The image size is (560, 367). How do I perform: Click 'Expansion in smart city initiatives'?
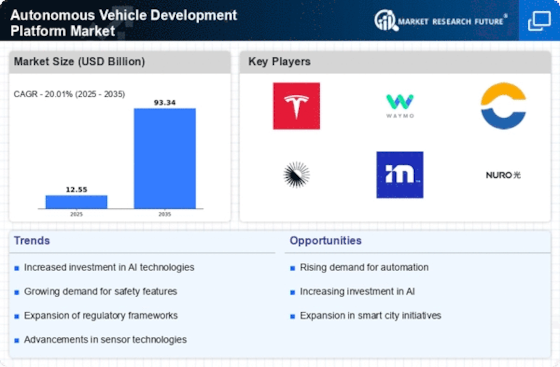[x=370, y=316]
